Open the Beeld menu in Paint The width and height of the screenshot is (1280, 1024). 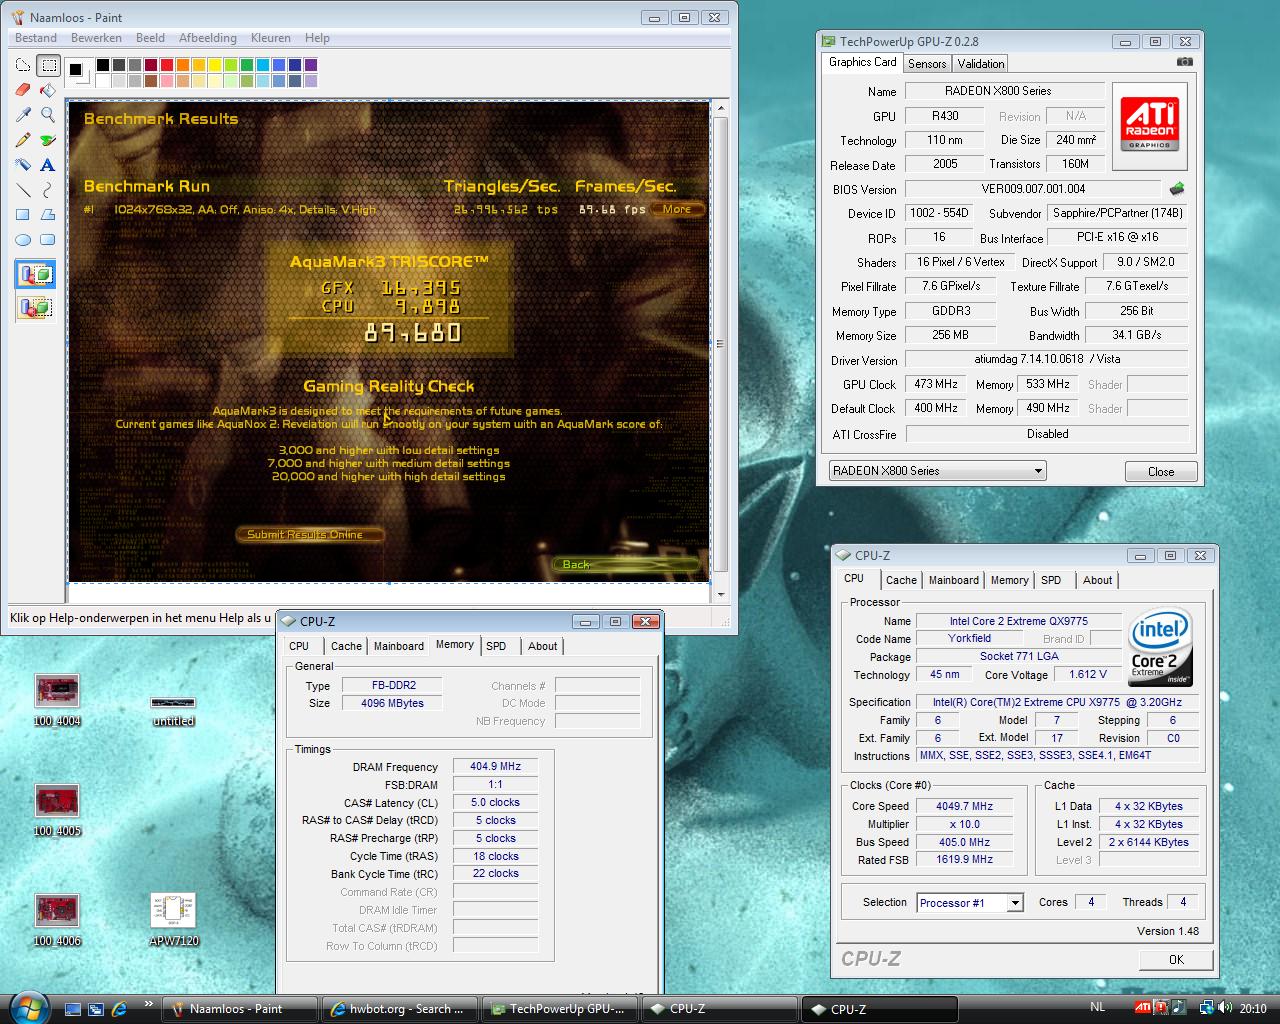(x=150, y=38)
